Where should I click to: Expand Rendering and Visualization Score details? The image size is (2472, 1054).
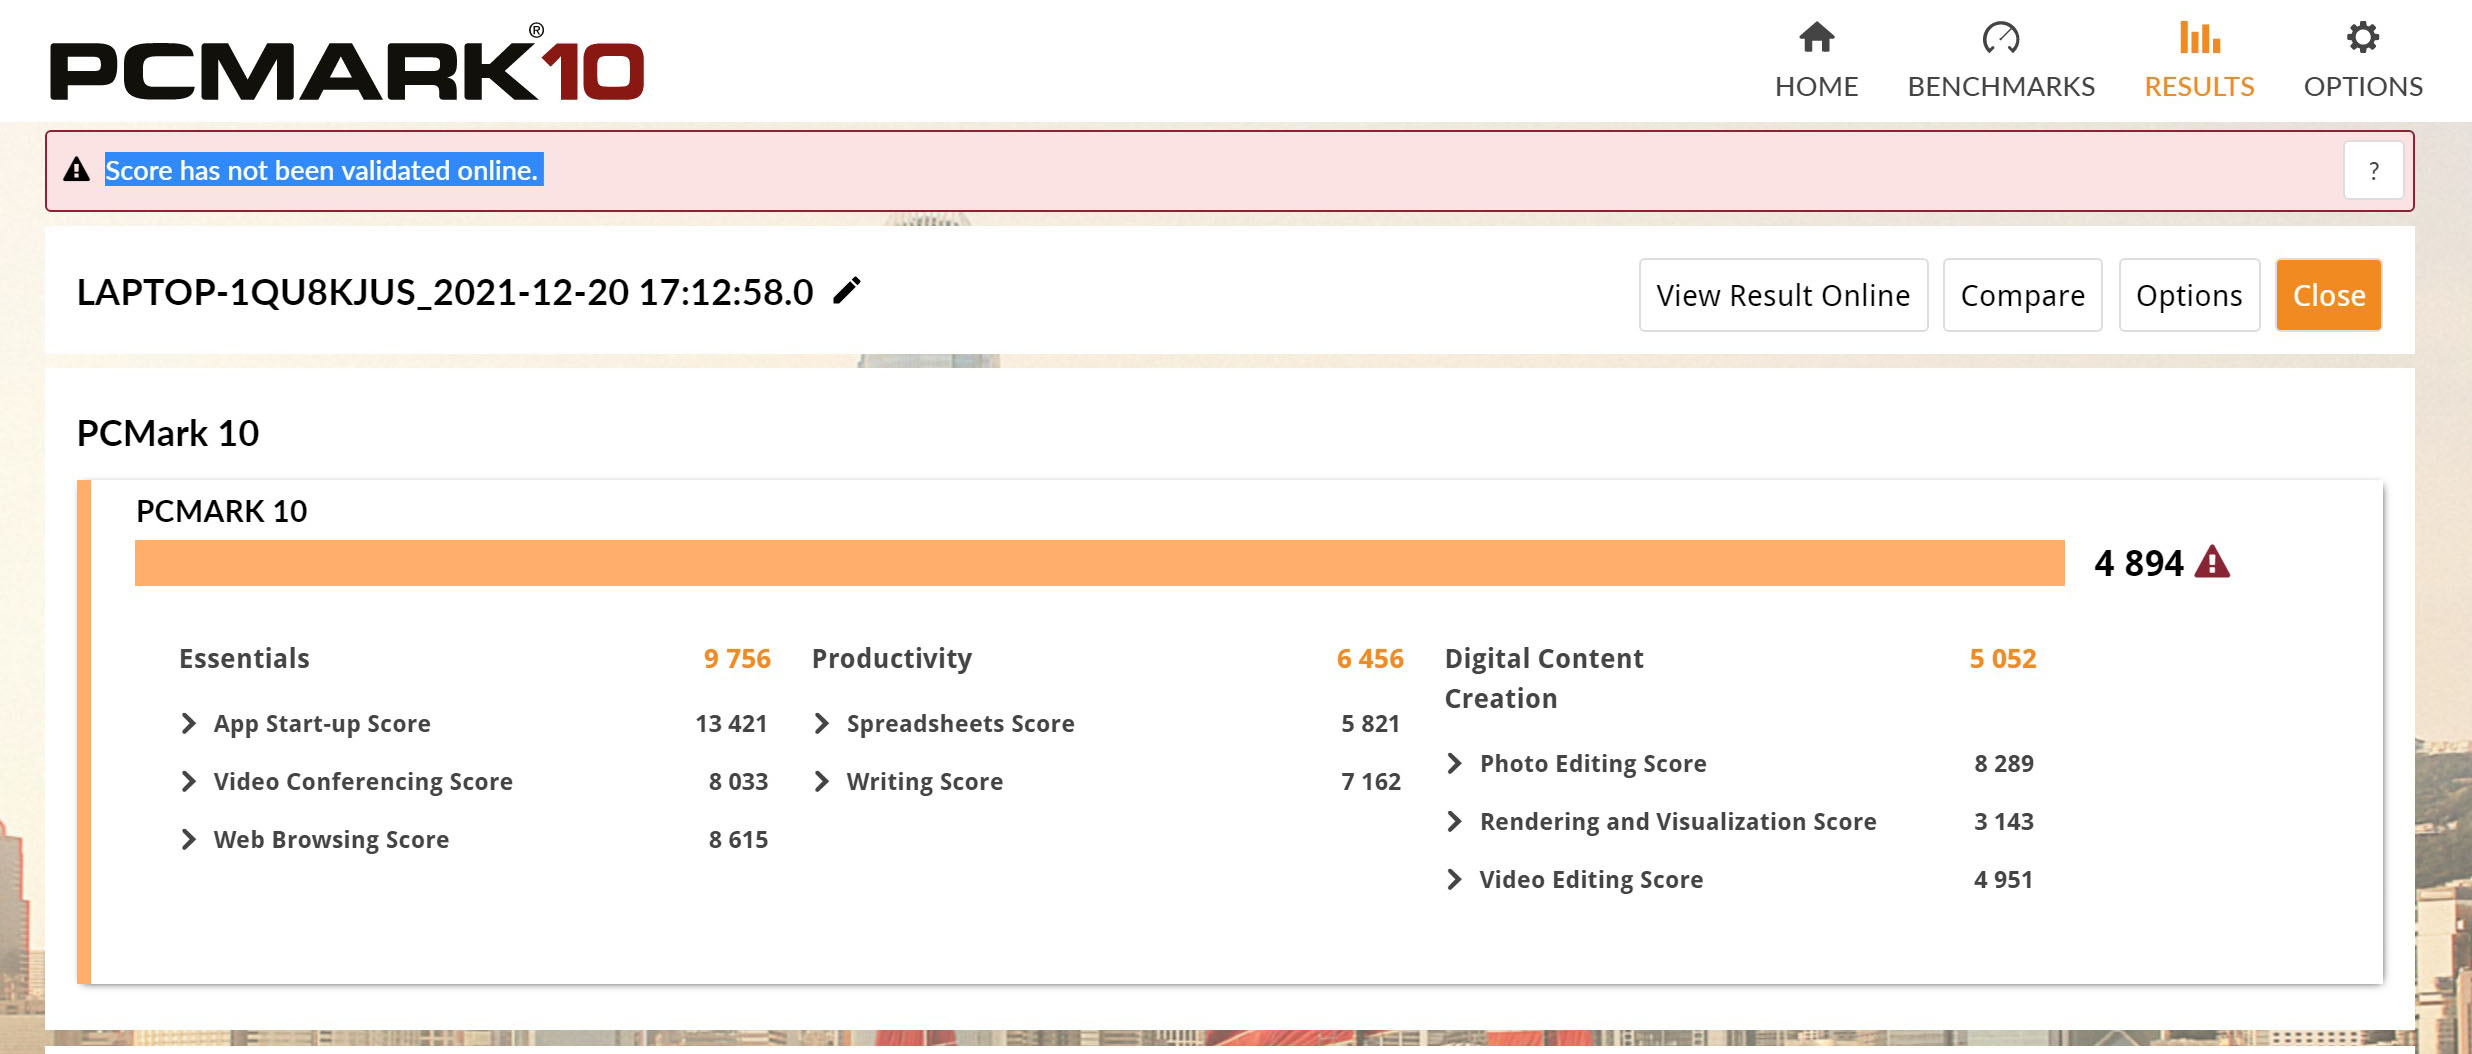[1454, 821]
